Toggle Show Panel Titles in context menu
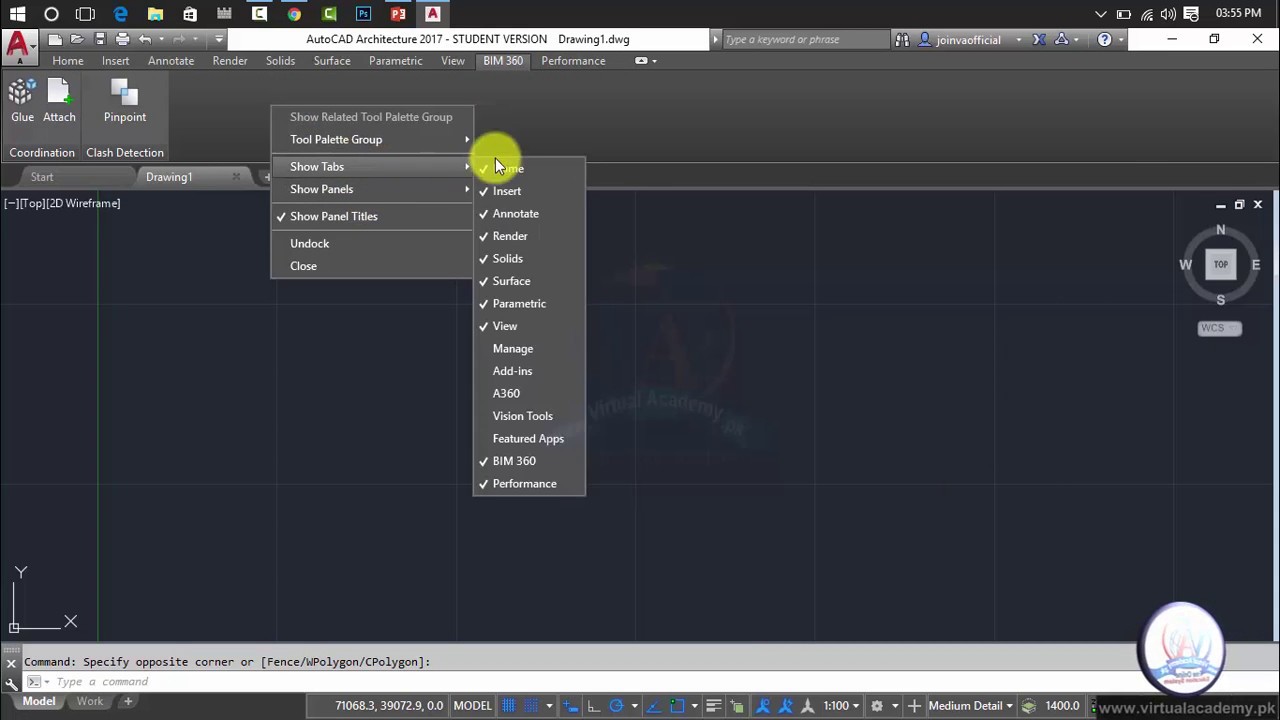1280x720 pixels. tap(372, 216)
